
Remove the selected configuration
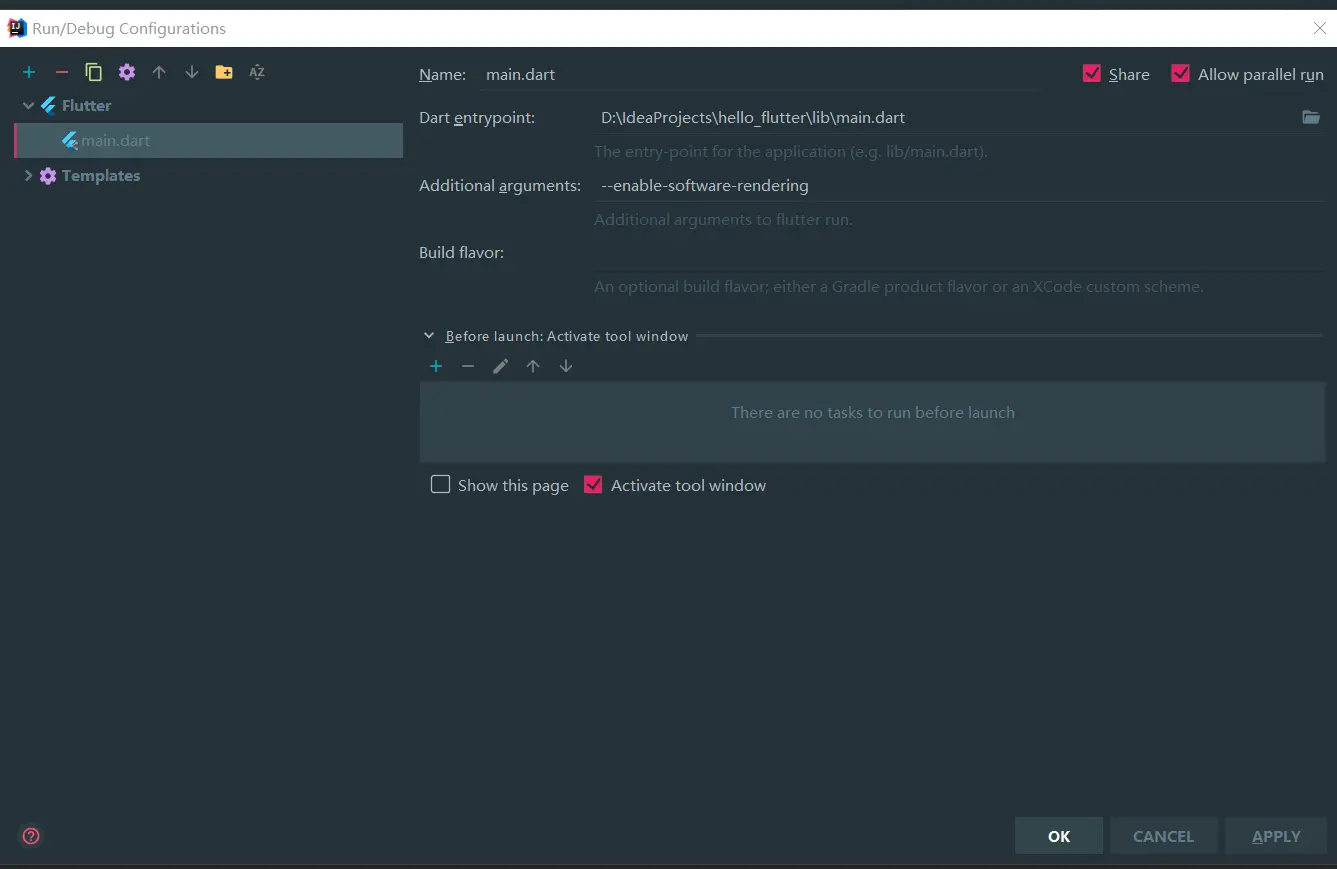pos(61,71)
